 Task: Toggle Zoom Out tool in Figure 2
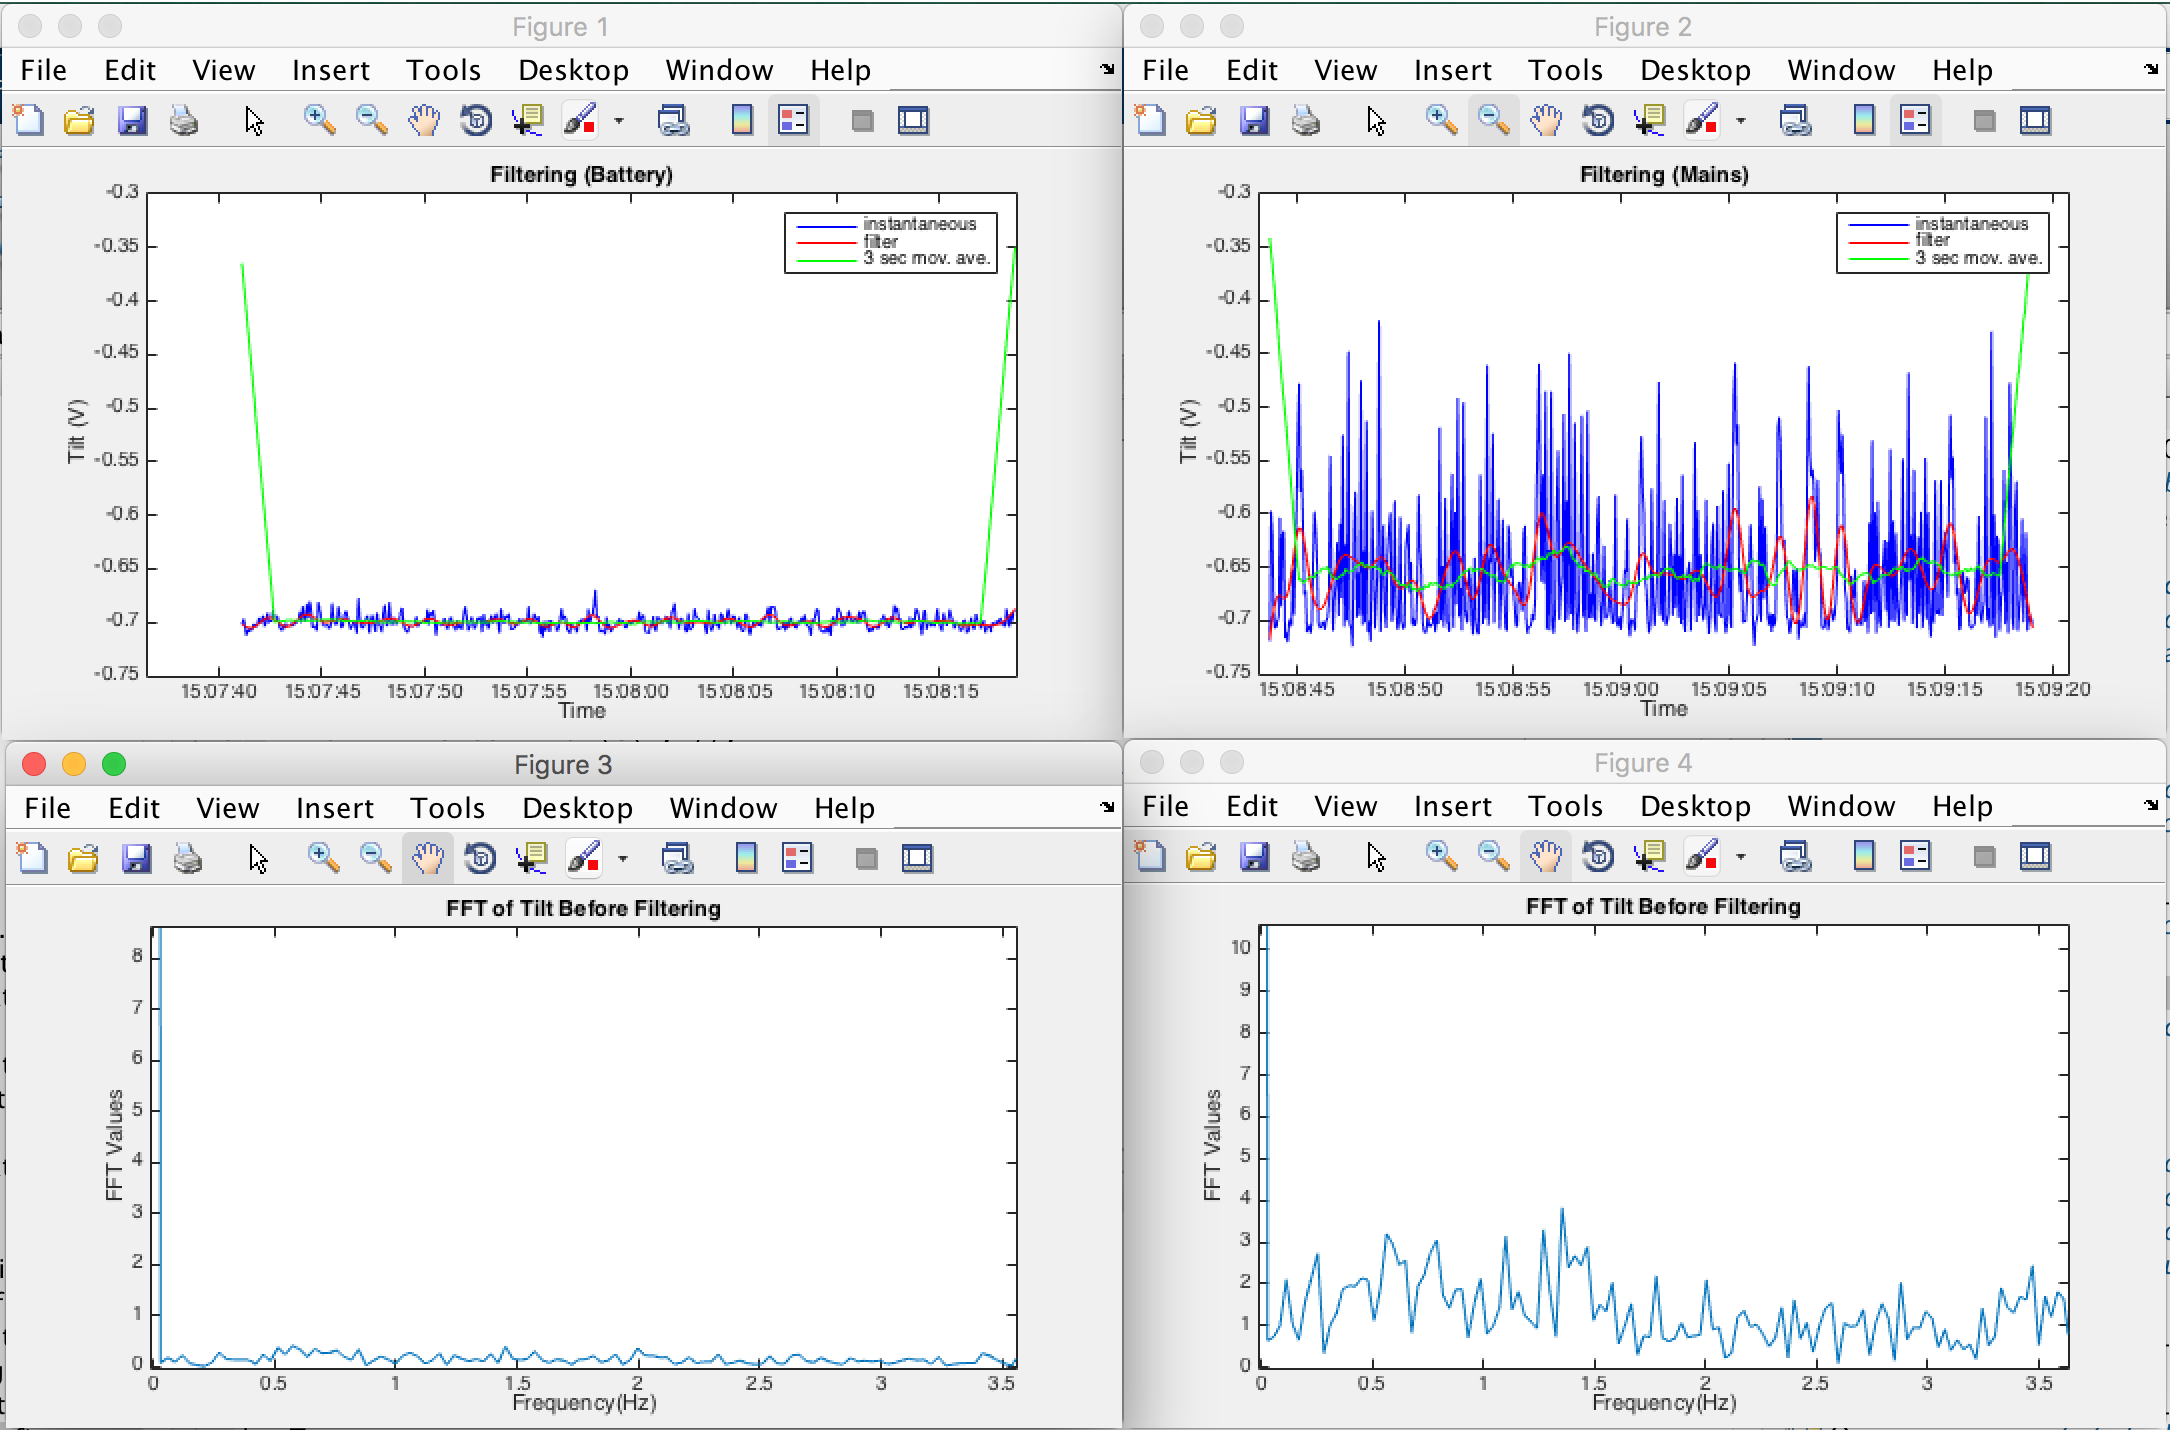coord(1493,121)
